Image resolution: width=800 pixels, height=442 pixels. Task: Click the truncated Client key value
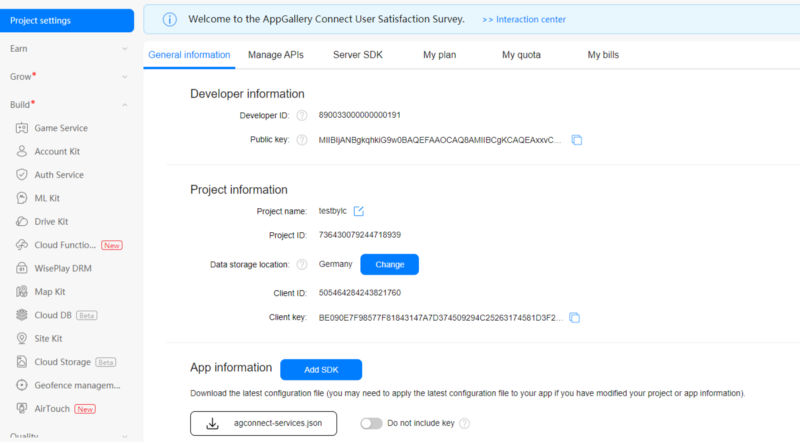tap(441, 318)
